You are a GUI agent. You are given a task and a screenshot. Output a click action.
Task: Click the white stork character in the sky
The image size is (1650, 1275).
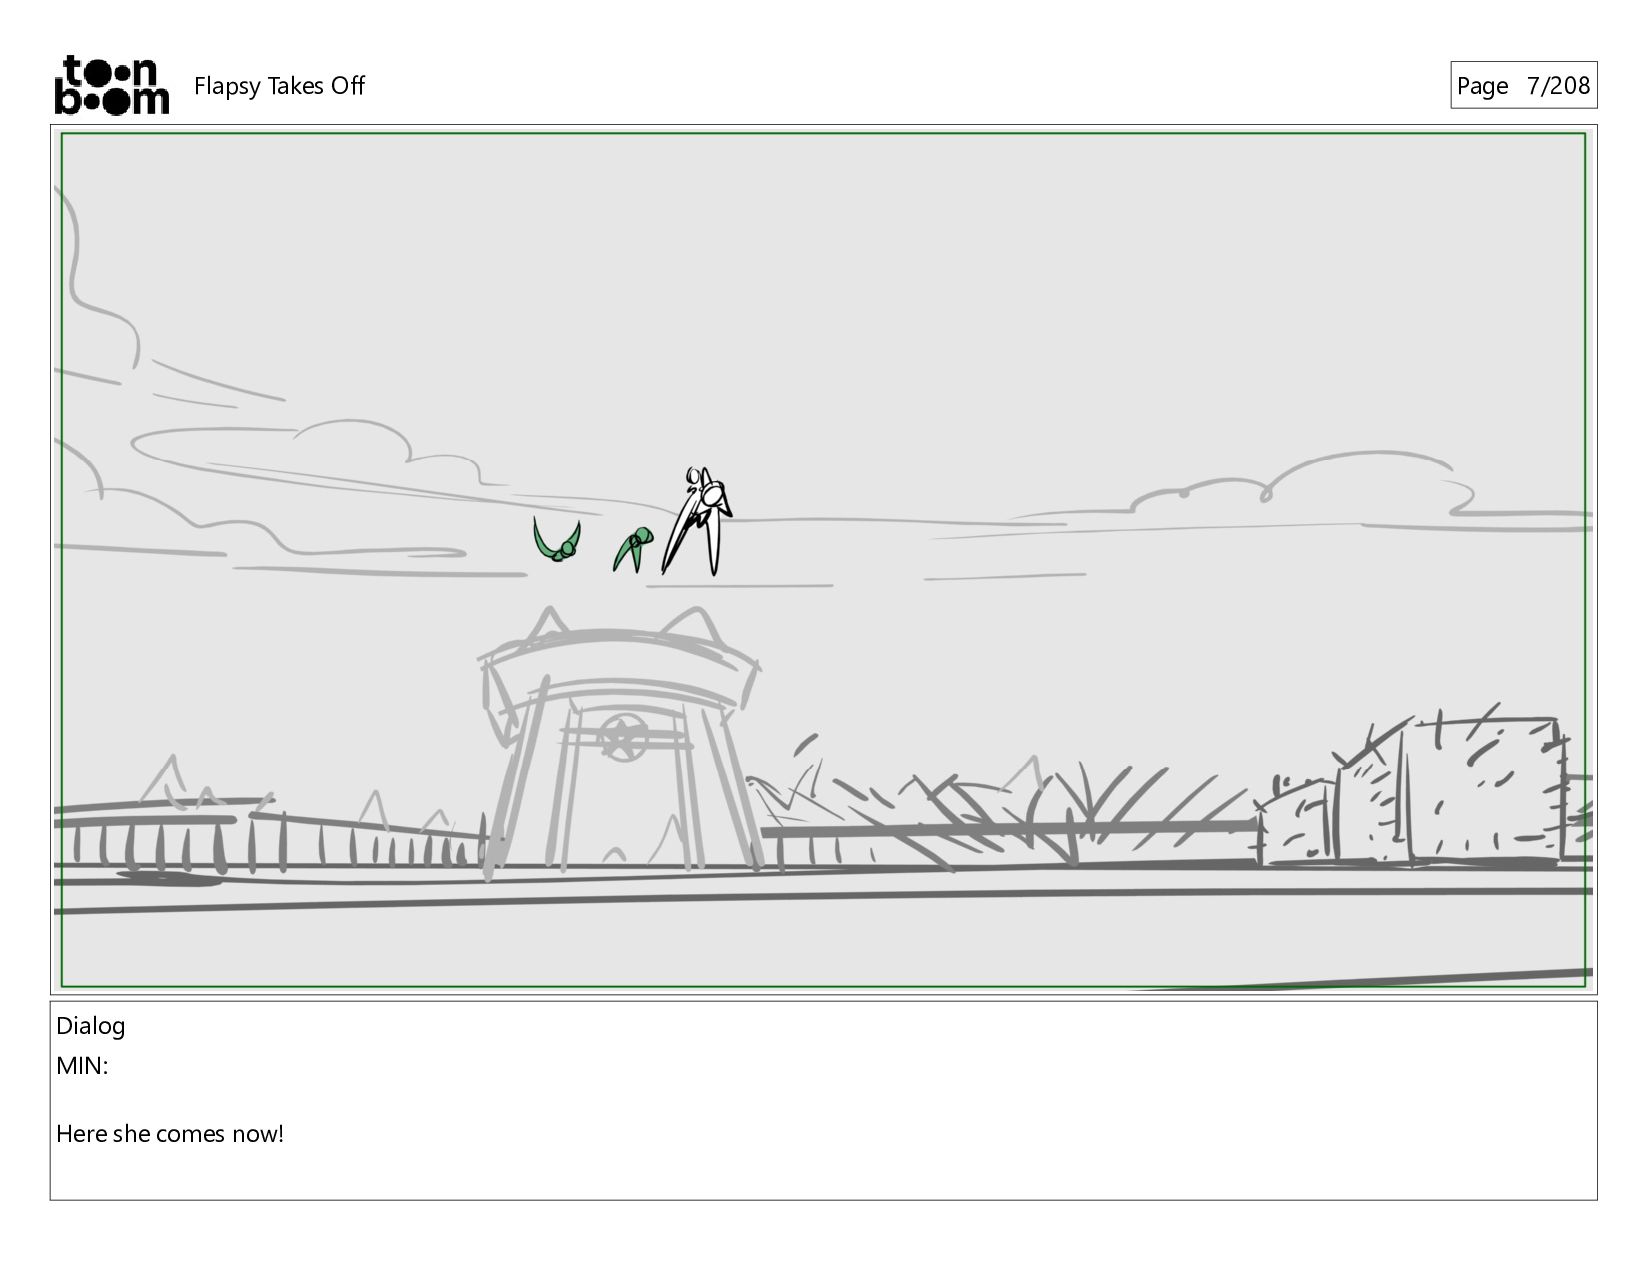pos(697,521)
